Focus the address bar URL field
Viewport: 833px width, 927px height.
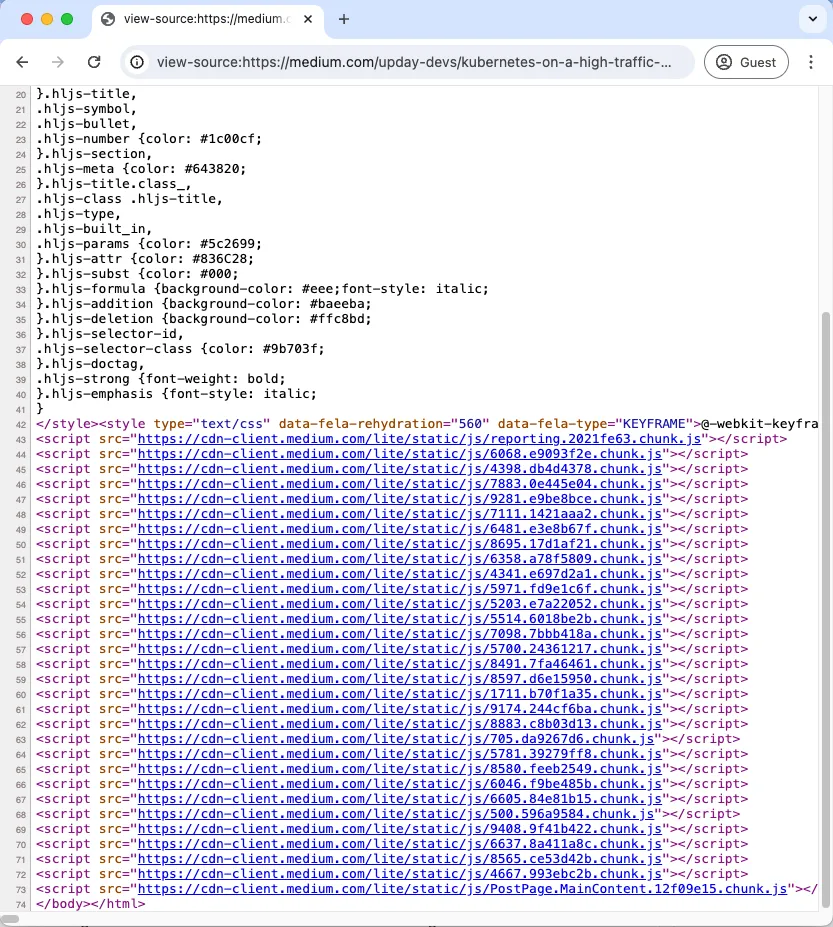coord(414,62)
